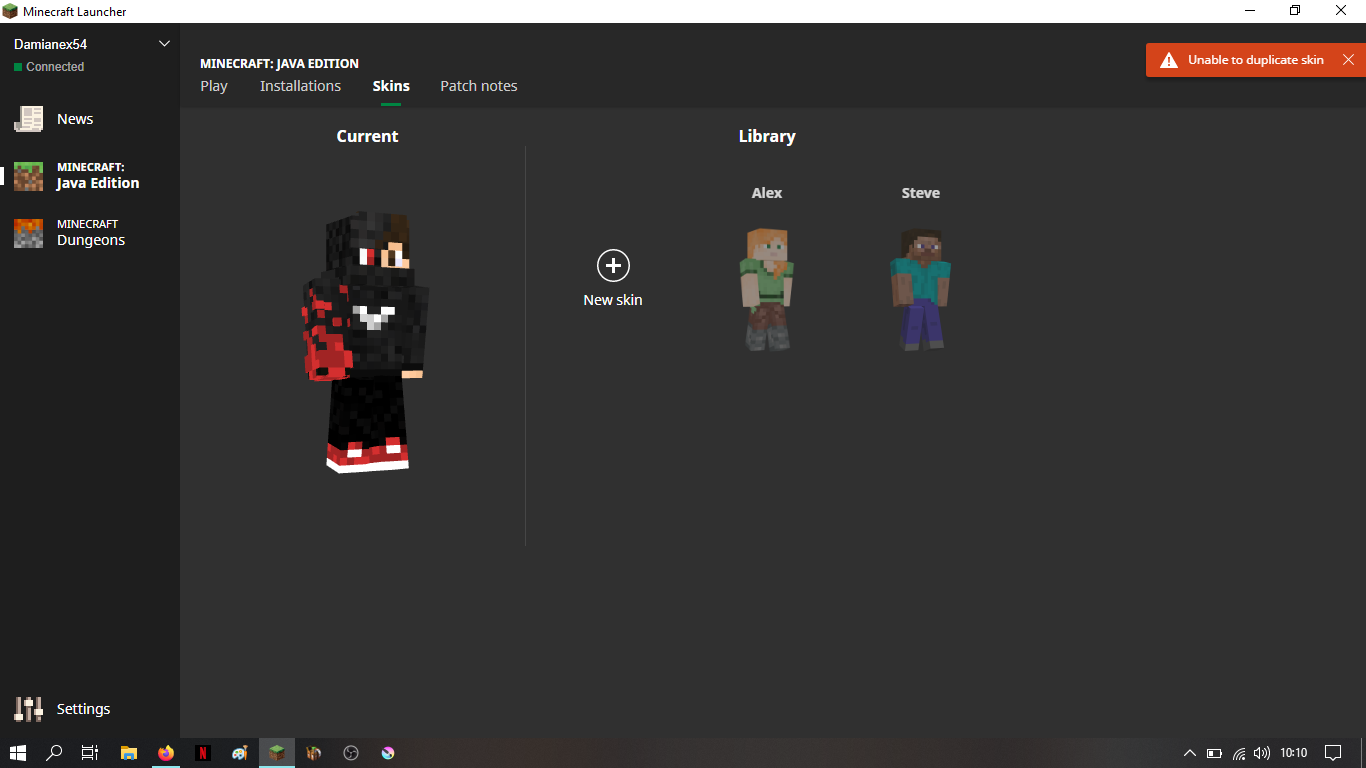Click the Minecraft Launcher taskbar icon
1366x768 pixels.
point(277,753)
